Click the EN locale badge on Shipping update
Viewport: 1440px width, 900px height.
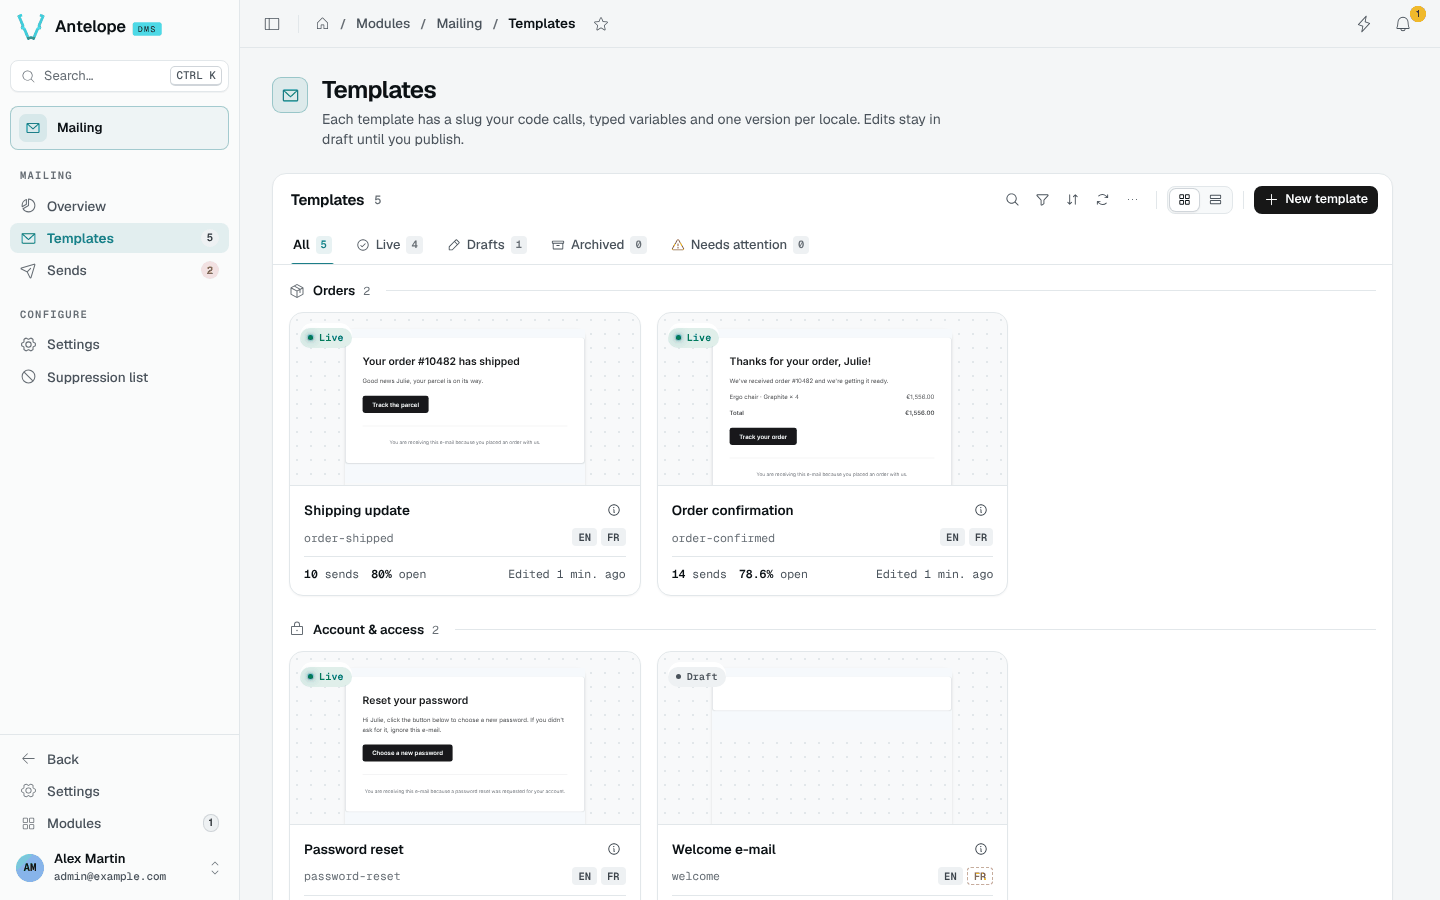pyautogui.click(x=585, y=538)
